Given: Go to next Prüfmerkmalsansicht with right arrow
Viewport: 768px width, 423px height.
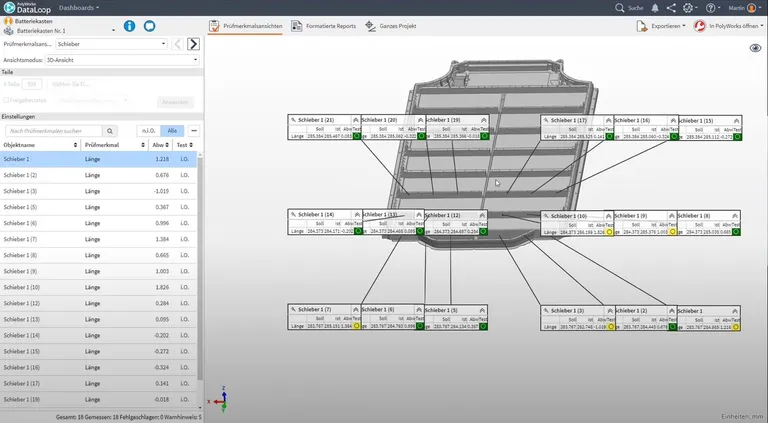Looking at the screenshot, I should coord(193,44).
